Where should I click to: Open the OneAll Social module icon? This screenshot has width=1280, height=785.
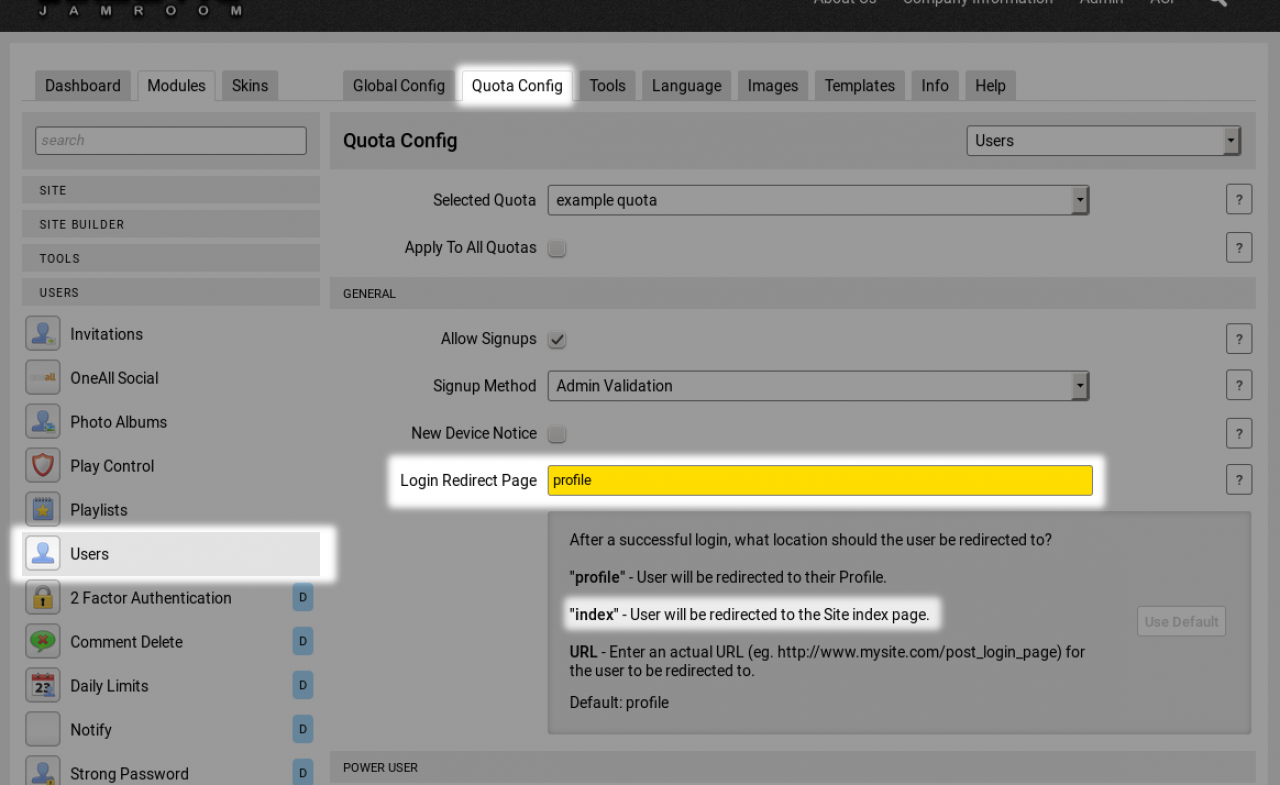point(43,378)
